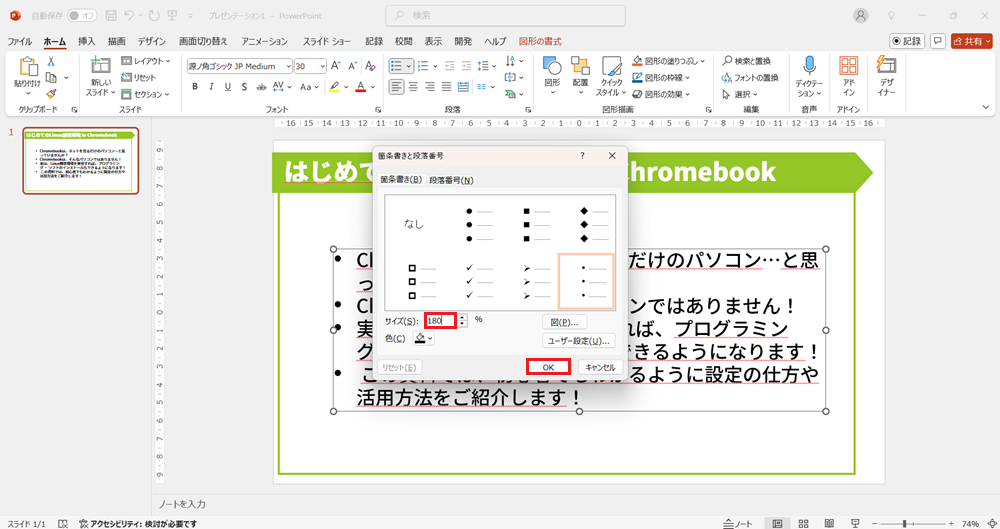Click the OK button in the dialog
Viewport: 1000px width, 529px height.
(x=548, y=368)
